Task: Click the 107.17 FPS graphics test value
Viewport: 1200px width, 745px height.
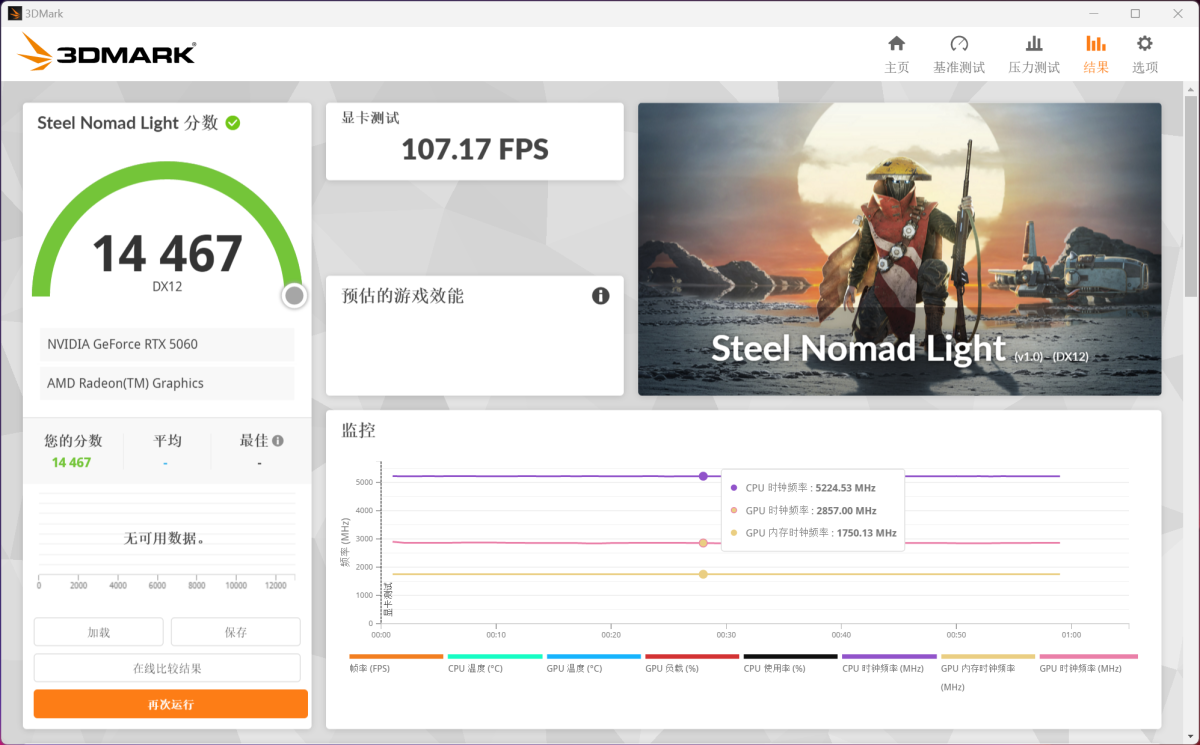Action: pyautogui.click(x=475, y=150)
